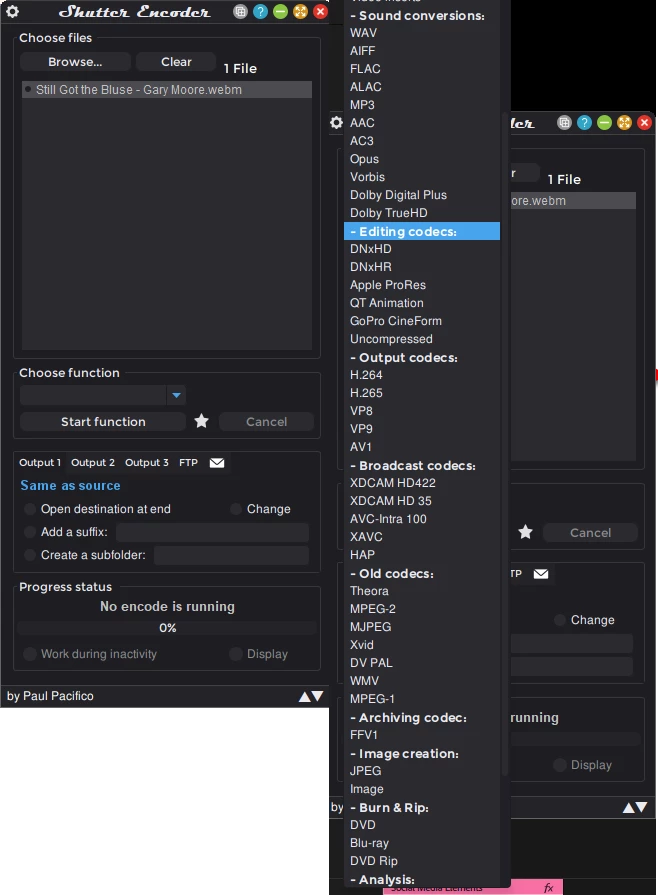Toggle Change option in right window
The image size is (658, 895).
click(x=560, y=620)
